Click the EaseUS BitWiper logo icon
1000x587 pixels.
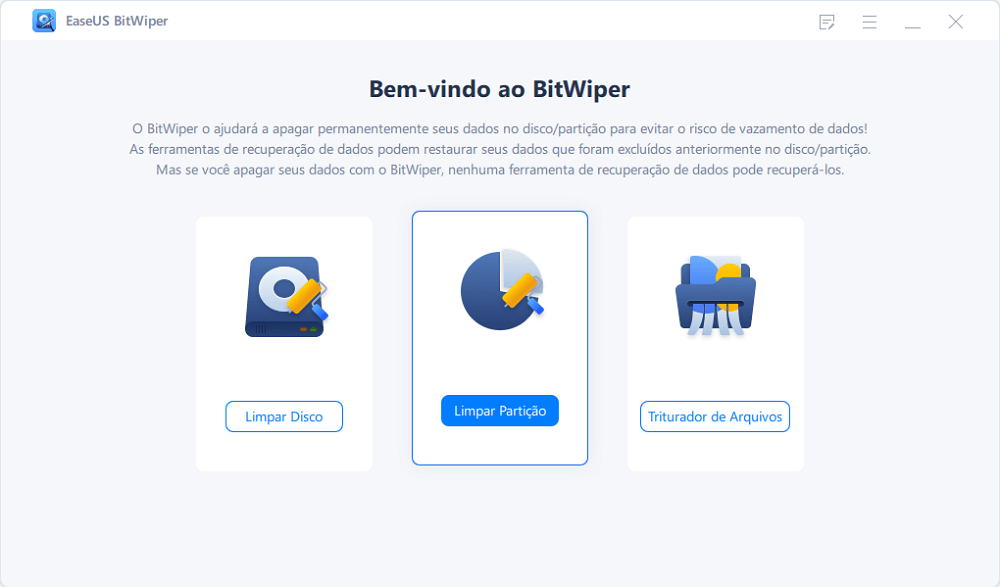point(44,21)
